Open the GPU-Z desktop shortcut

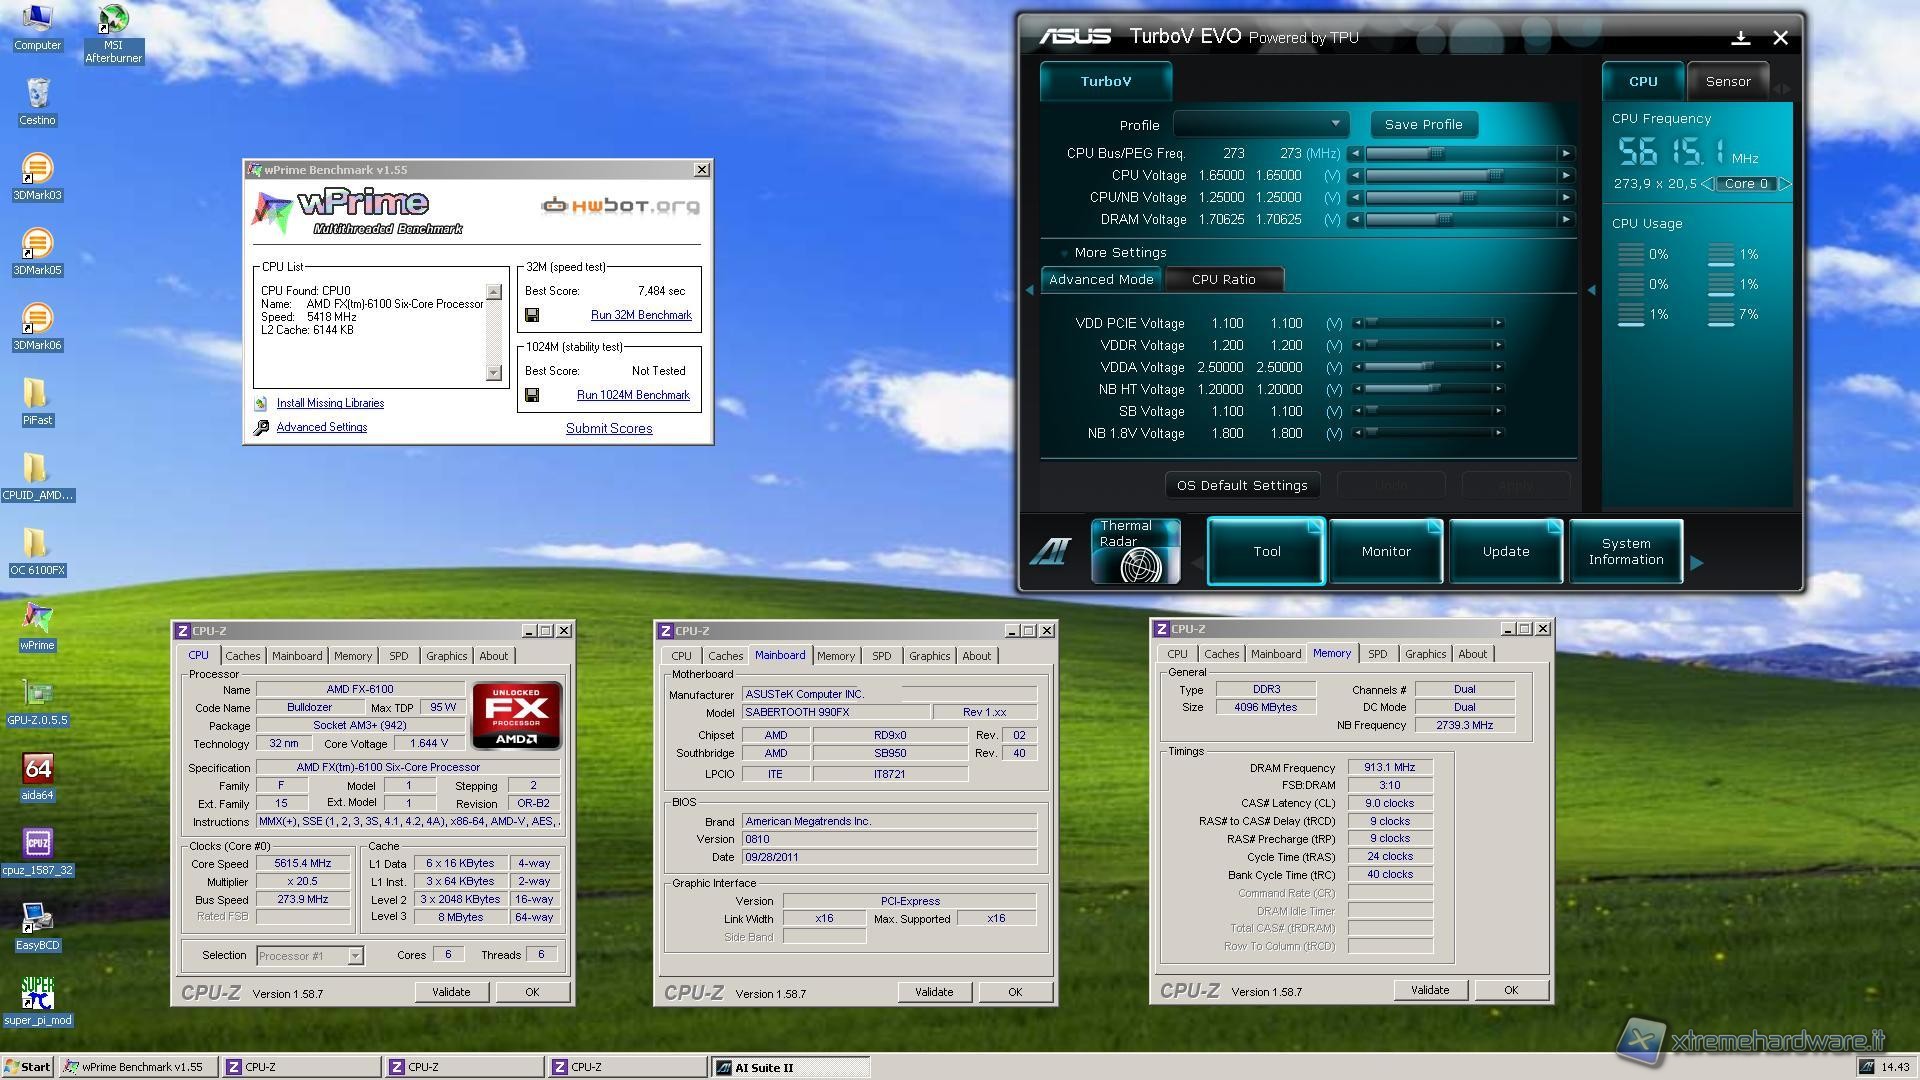37,694
